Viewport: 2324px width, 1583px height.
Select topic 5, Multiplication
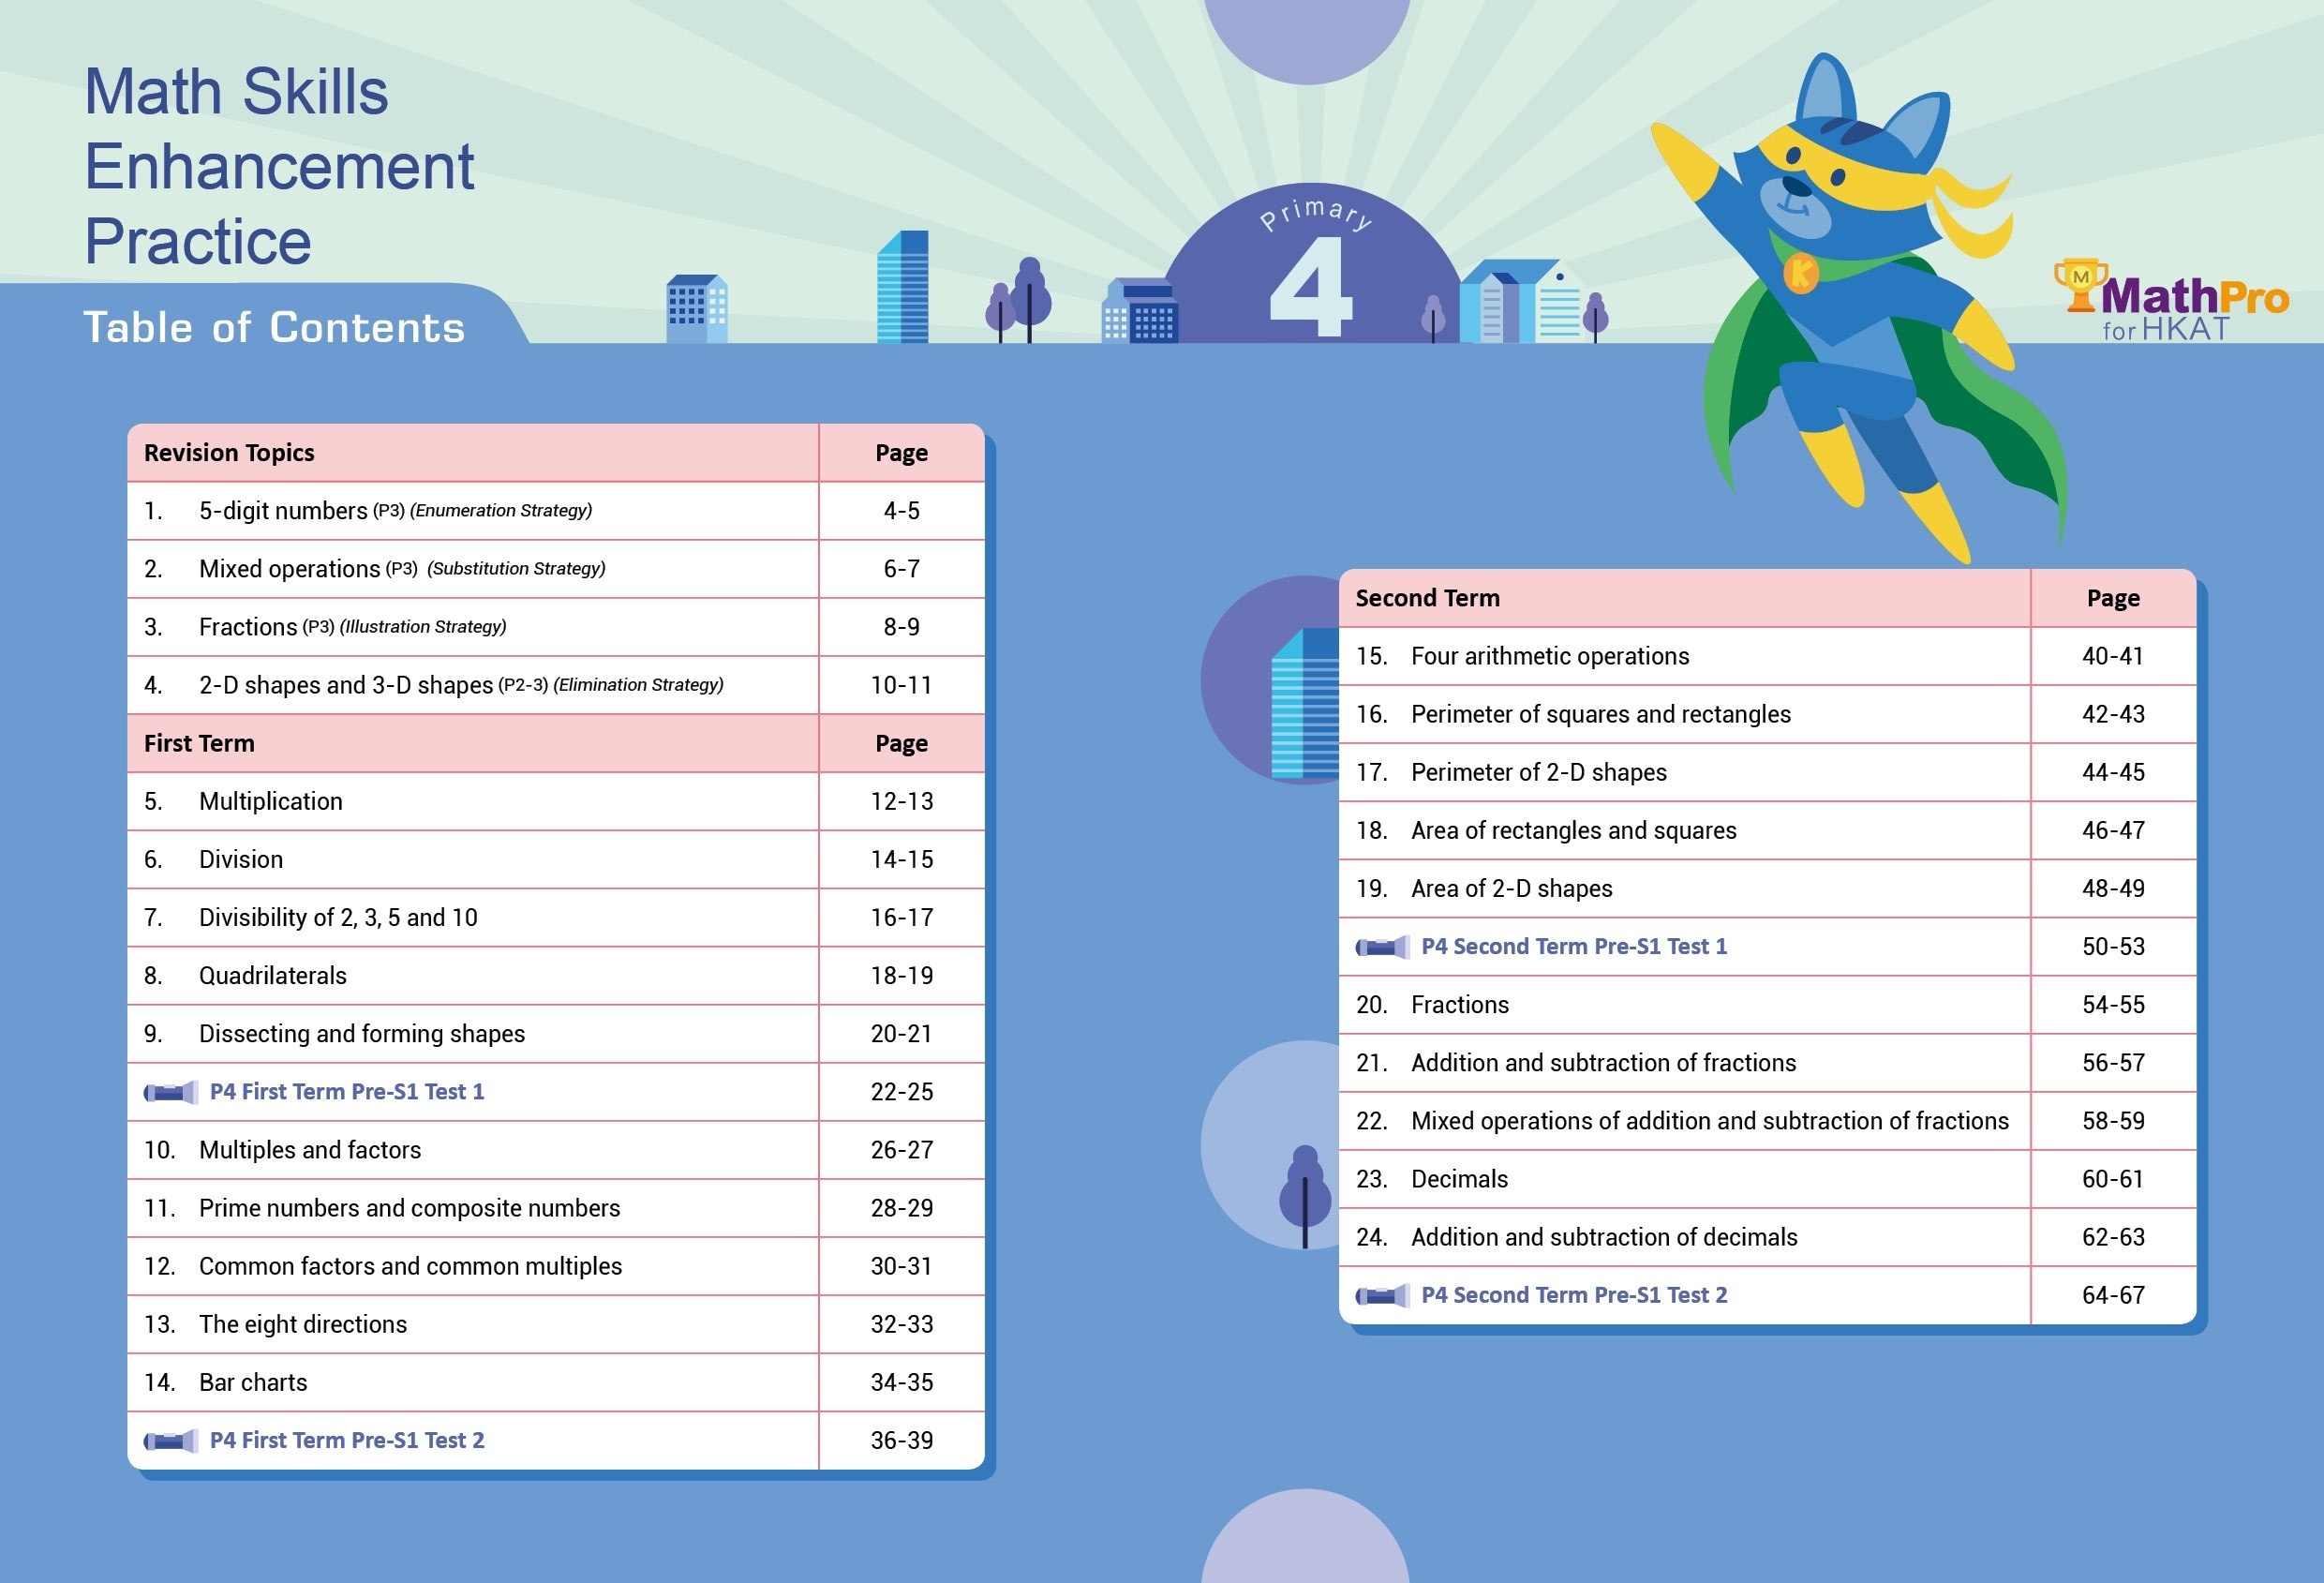click(473, 802)
